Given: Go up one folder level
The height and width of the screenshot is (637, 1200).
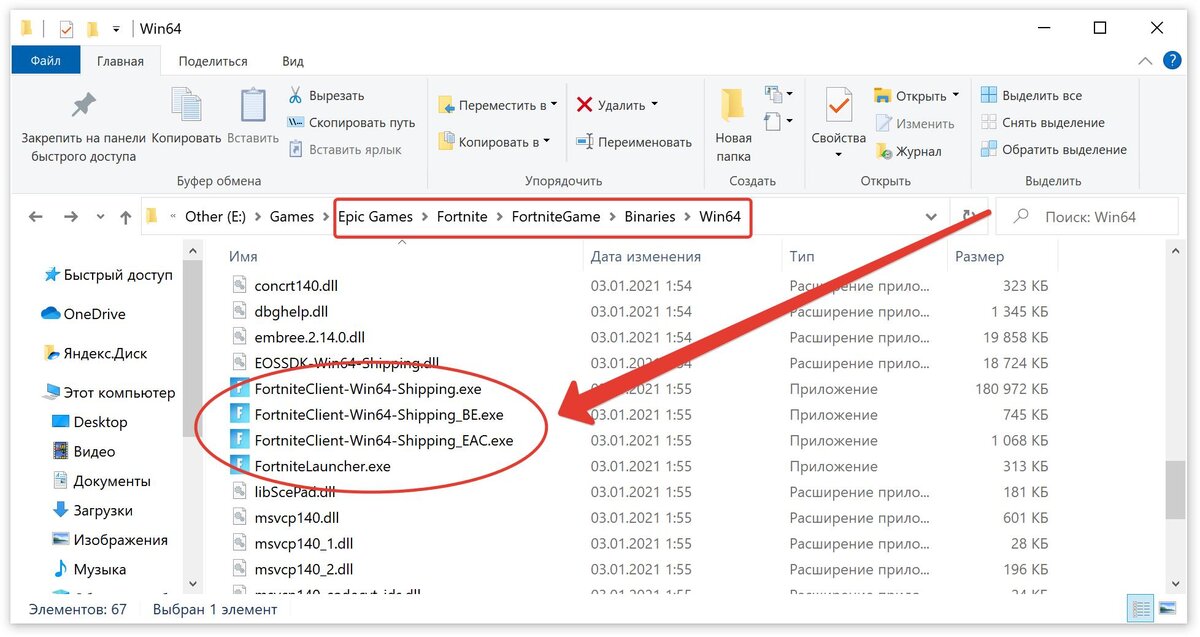Looking at the screenshot, I should coord(125,216).
